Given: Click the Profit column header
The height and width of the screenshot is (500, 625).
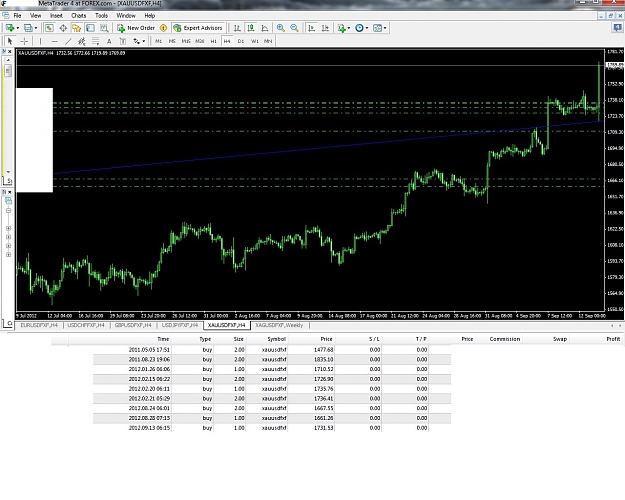Looking at the screenshot, I should (597, 339).
